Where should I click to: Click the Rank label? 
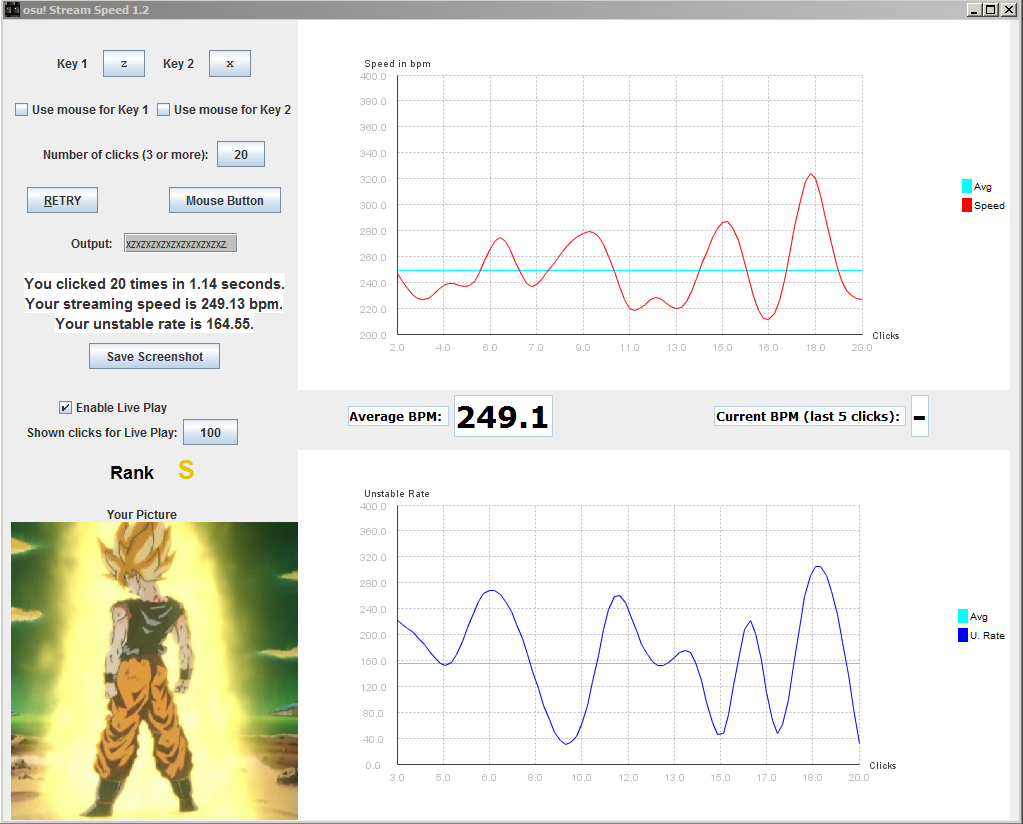click(132, 472)
